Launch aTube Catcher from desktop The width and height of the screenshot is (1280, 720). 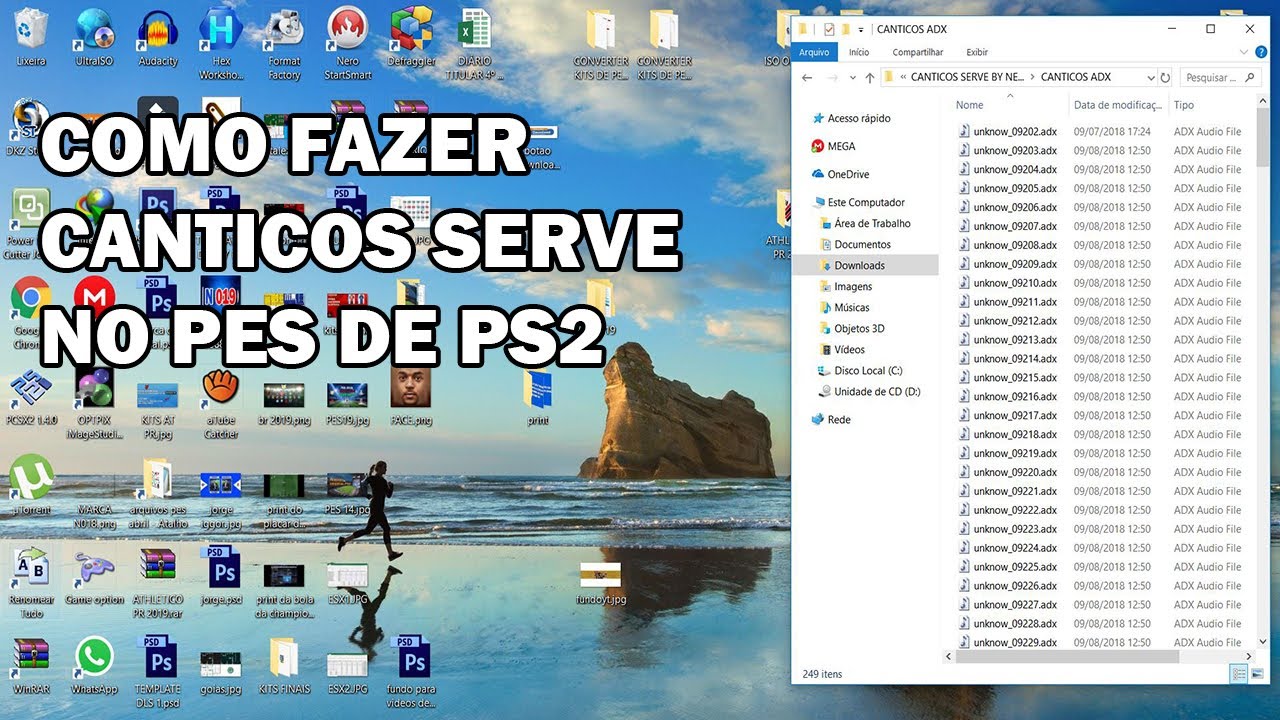pos(221,404)
